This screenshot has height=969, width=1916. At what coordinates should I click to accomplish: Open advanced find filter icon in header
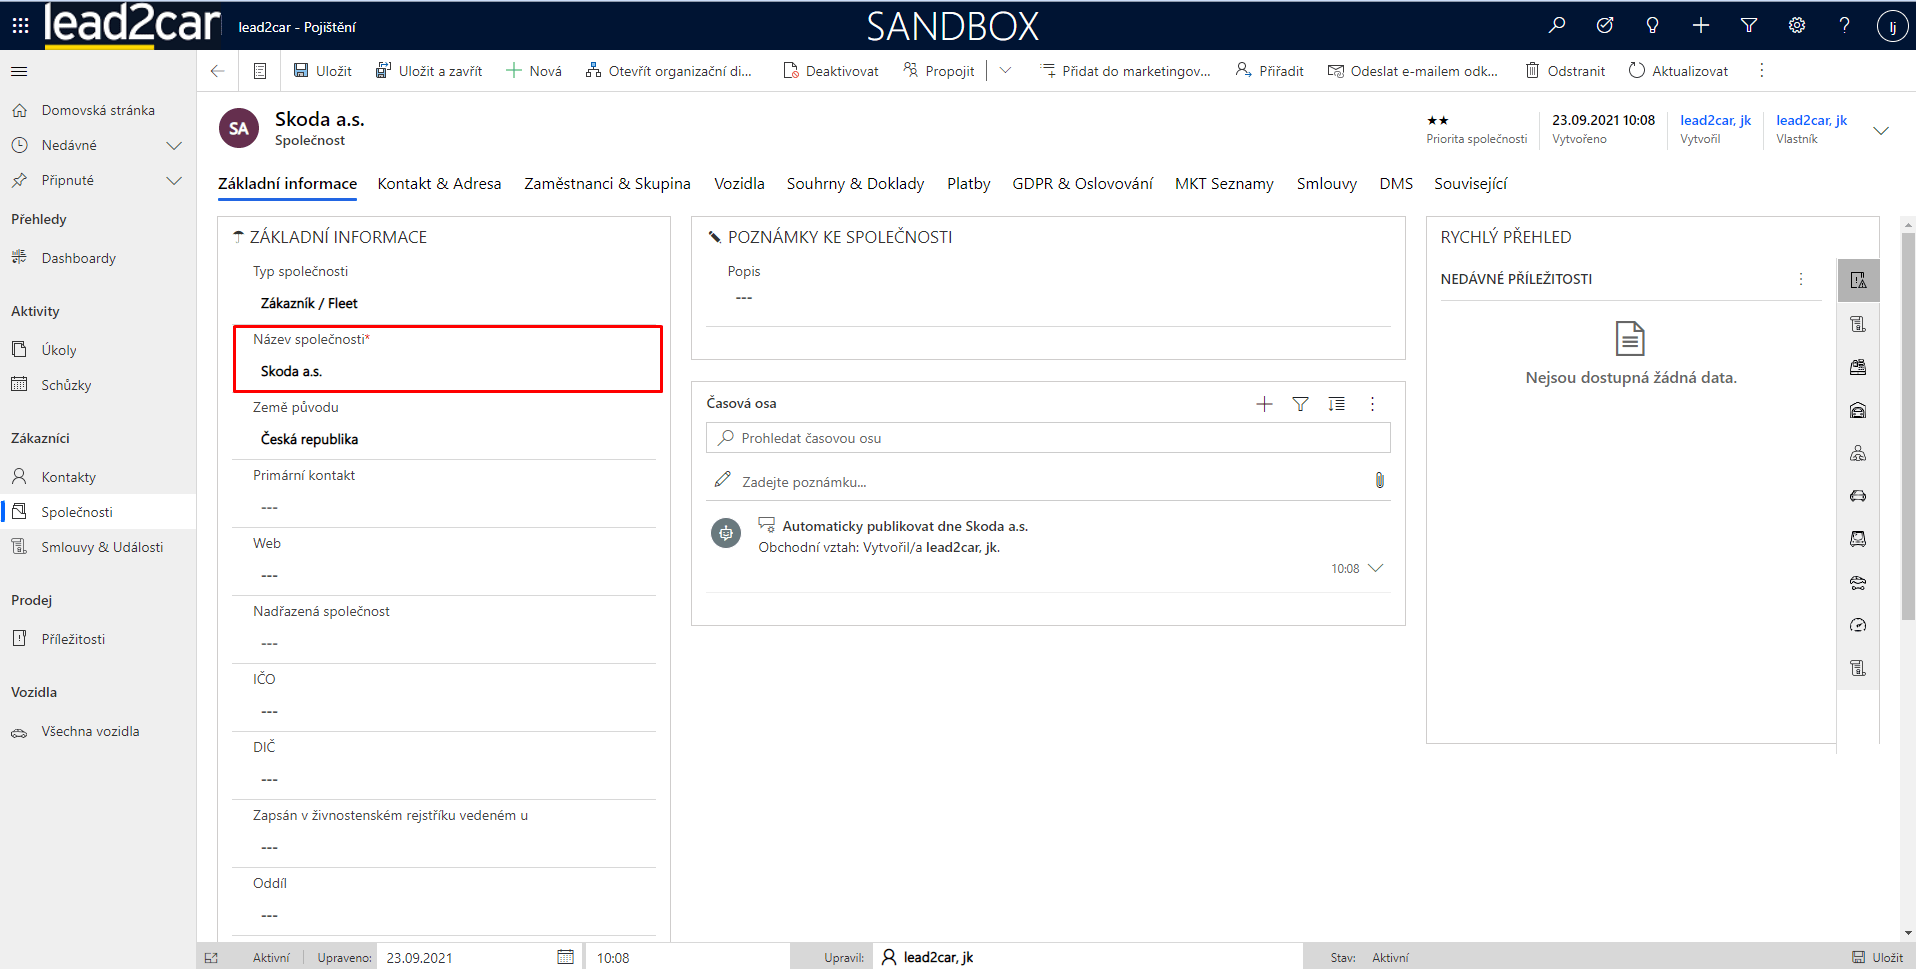tap(1749, 26)
